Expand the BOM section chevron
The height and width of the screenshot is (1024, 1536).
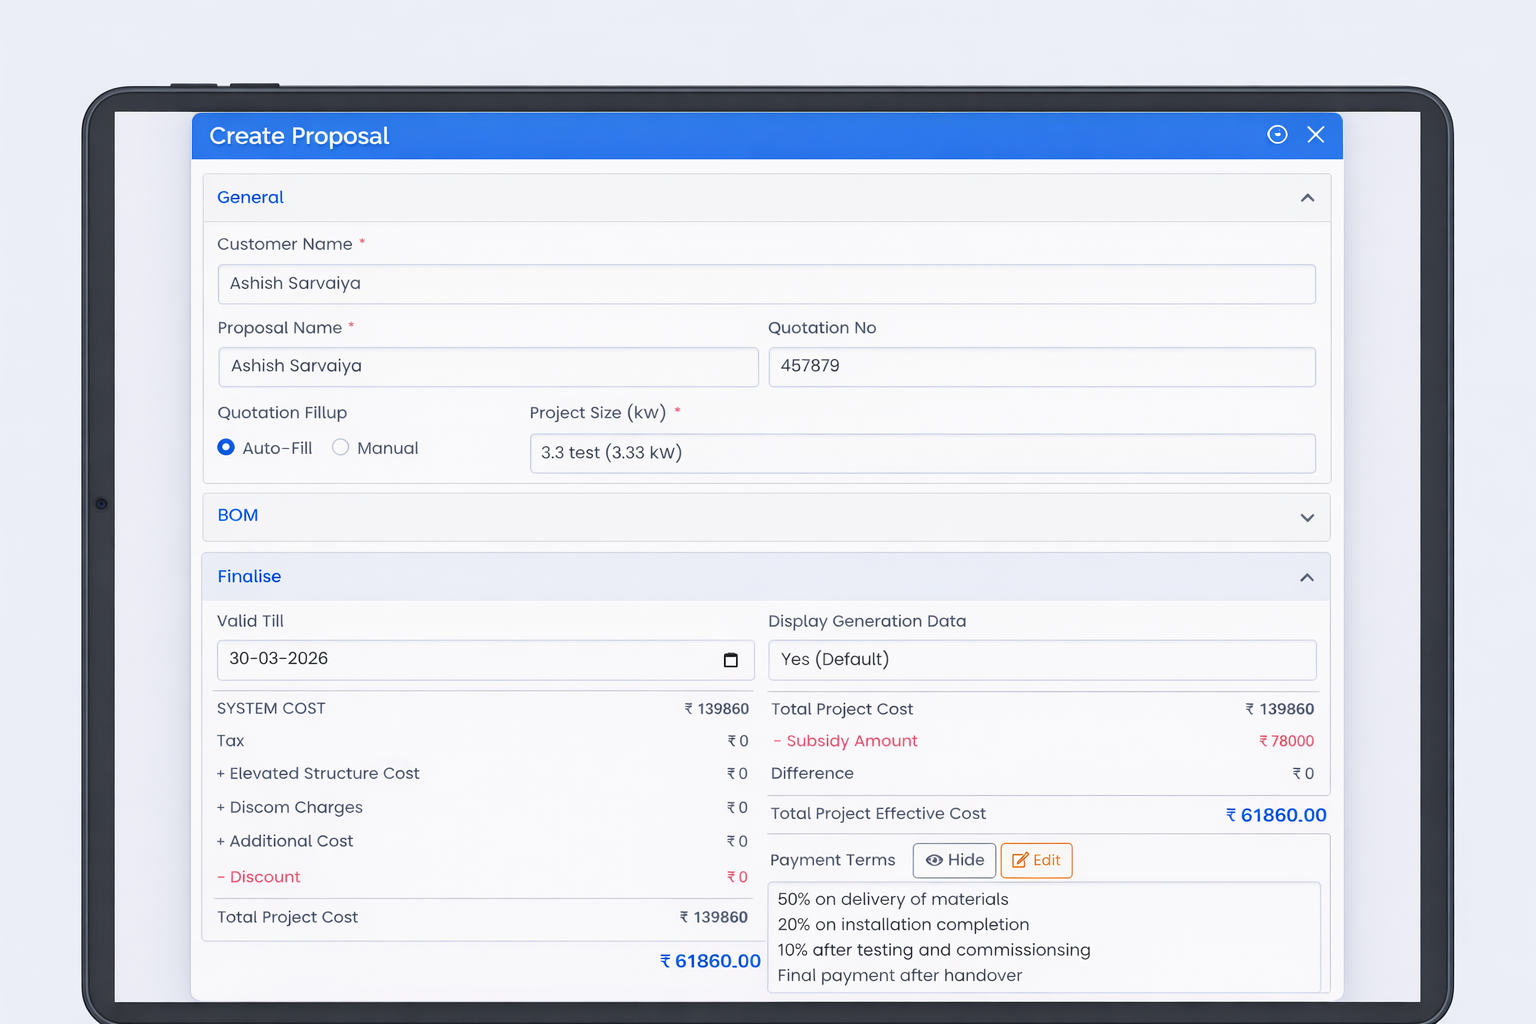[x=1307, y=517]
